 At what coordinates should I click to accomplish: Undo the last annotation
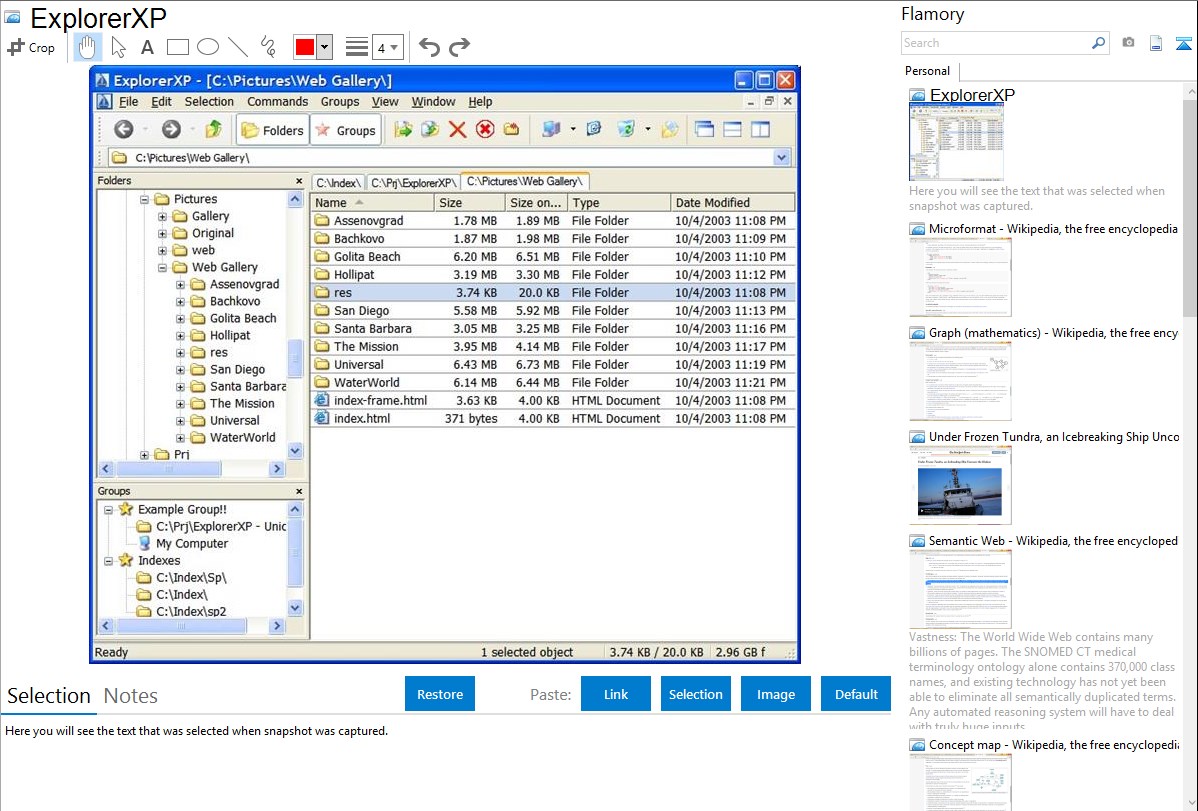[429, 47]
